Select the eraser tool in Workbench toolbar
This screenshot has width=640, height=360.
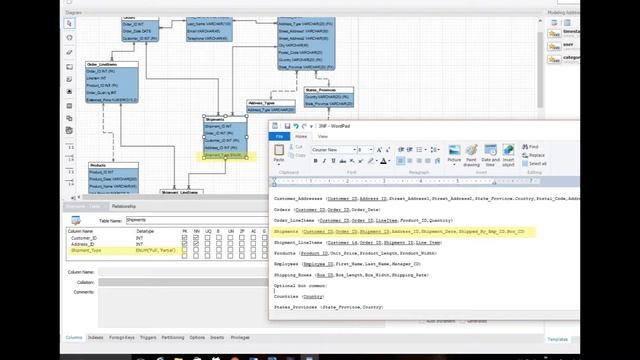click(69, 52)
